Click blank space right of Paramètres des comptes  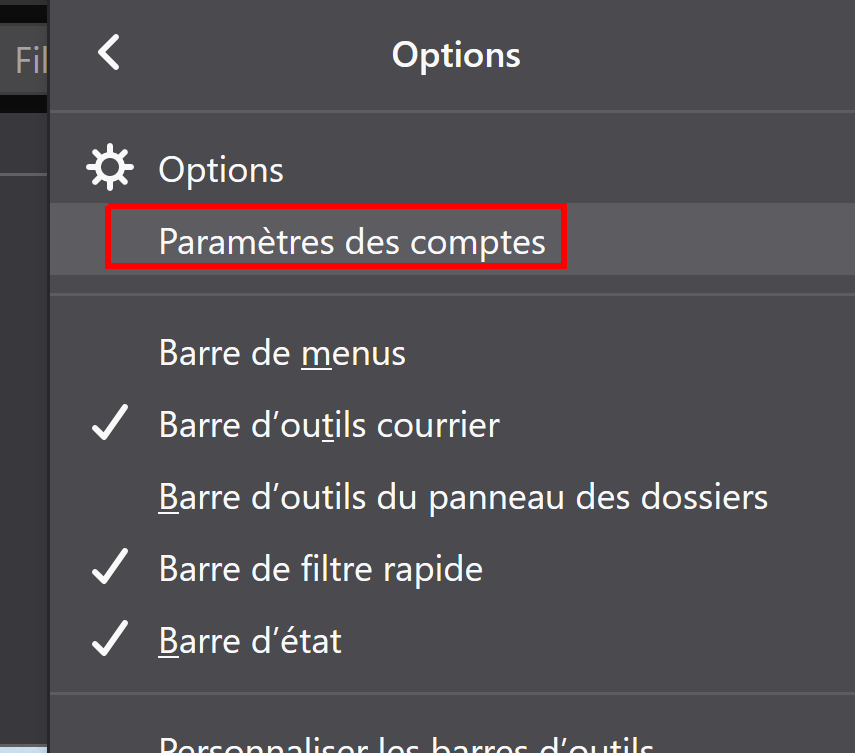(710, 241)
